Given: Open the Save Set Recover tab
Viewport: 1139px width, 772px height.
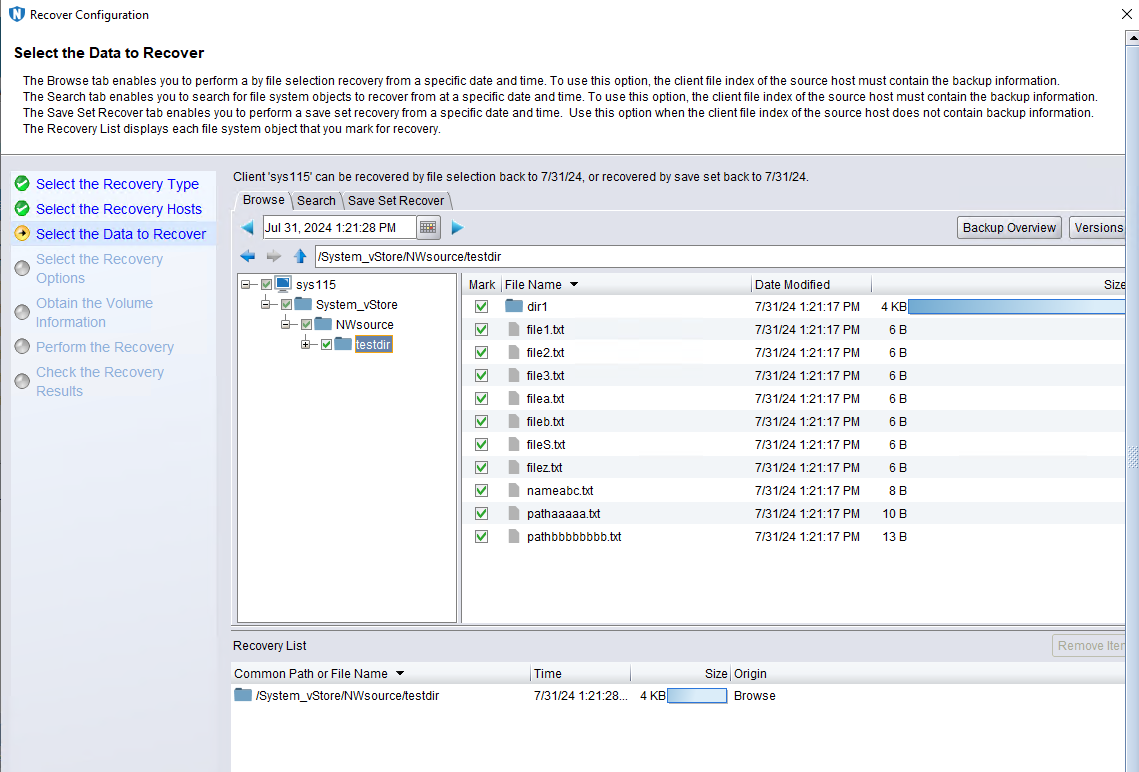Looking at the screenshot, I should (x=396, y=200).
